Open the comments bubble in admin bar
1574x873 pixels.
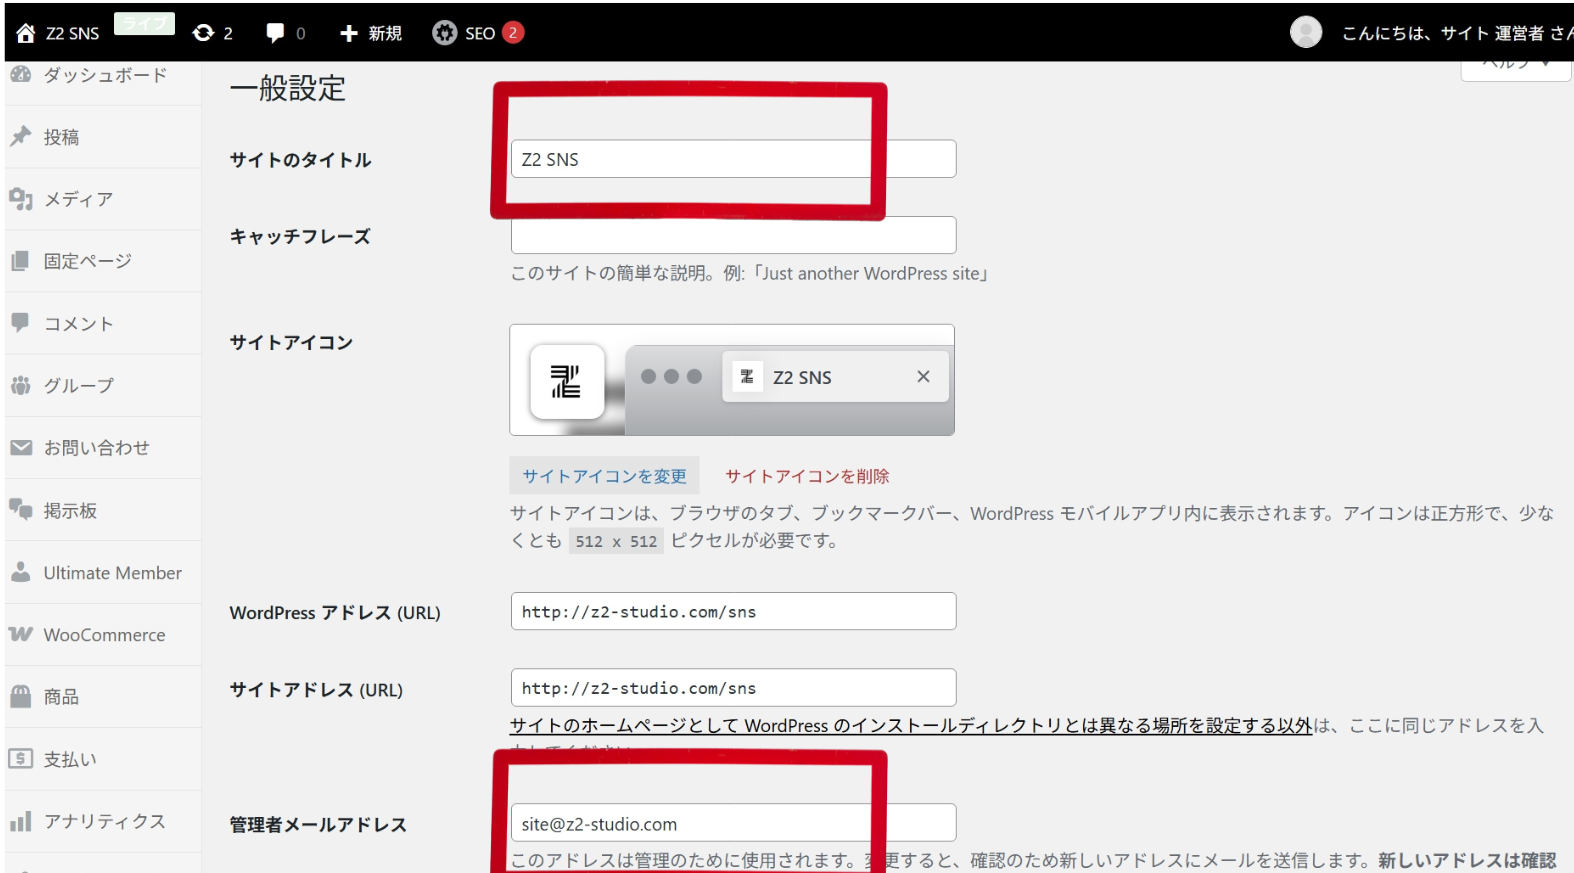[x=276, y=33]
